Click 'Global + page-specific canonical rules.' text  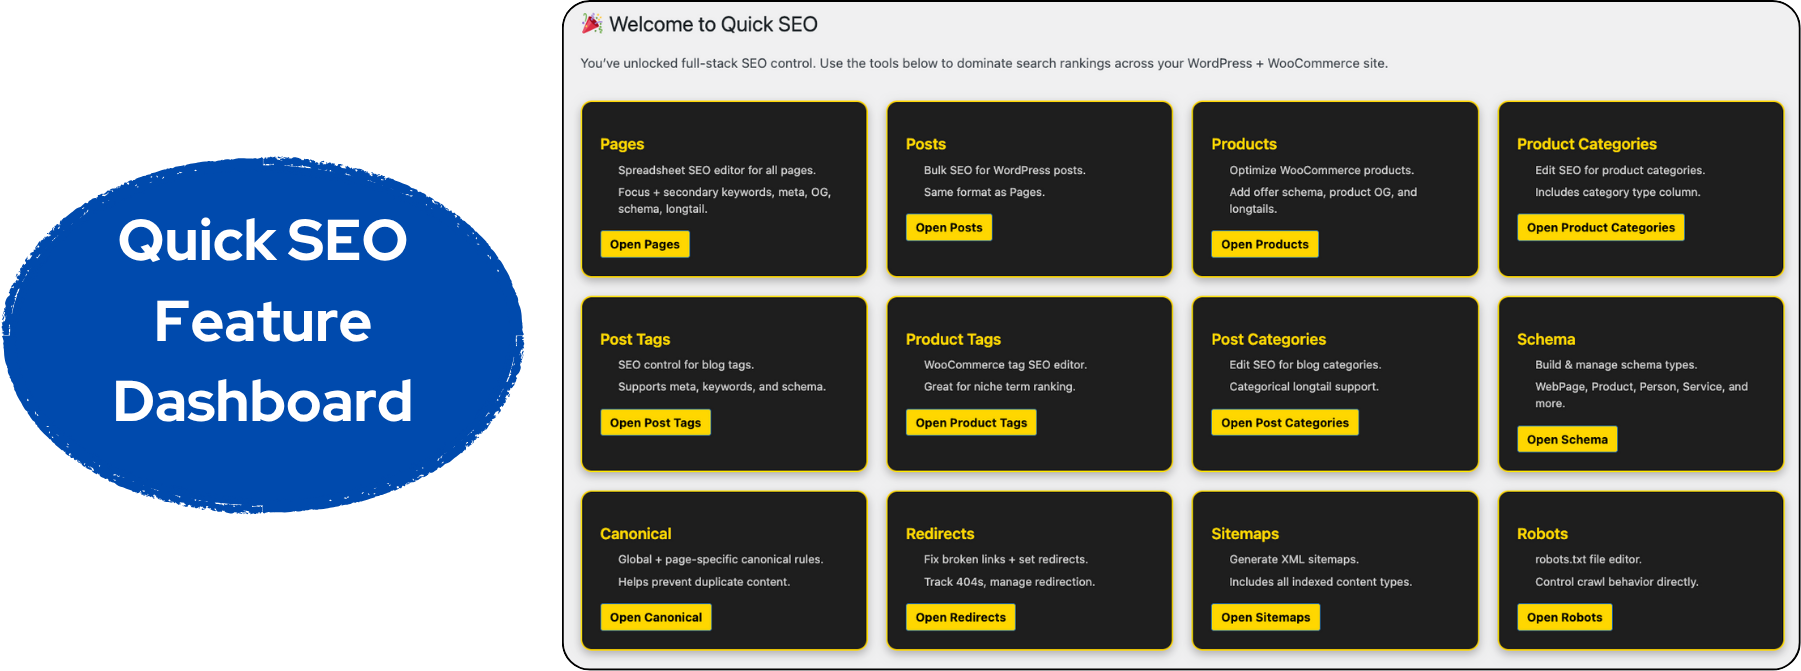721,560
